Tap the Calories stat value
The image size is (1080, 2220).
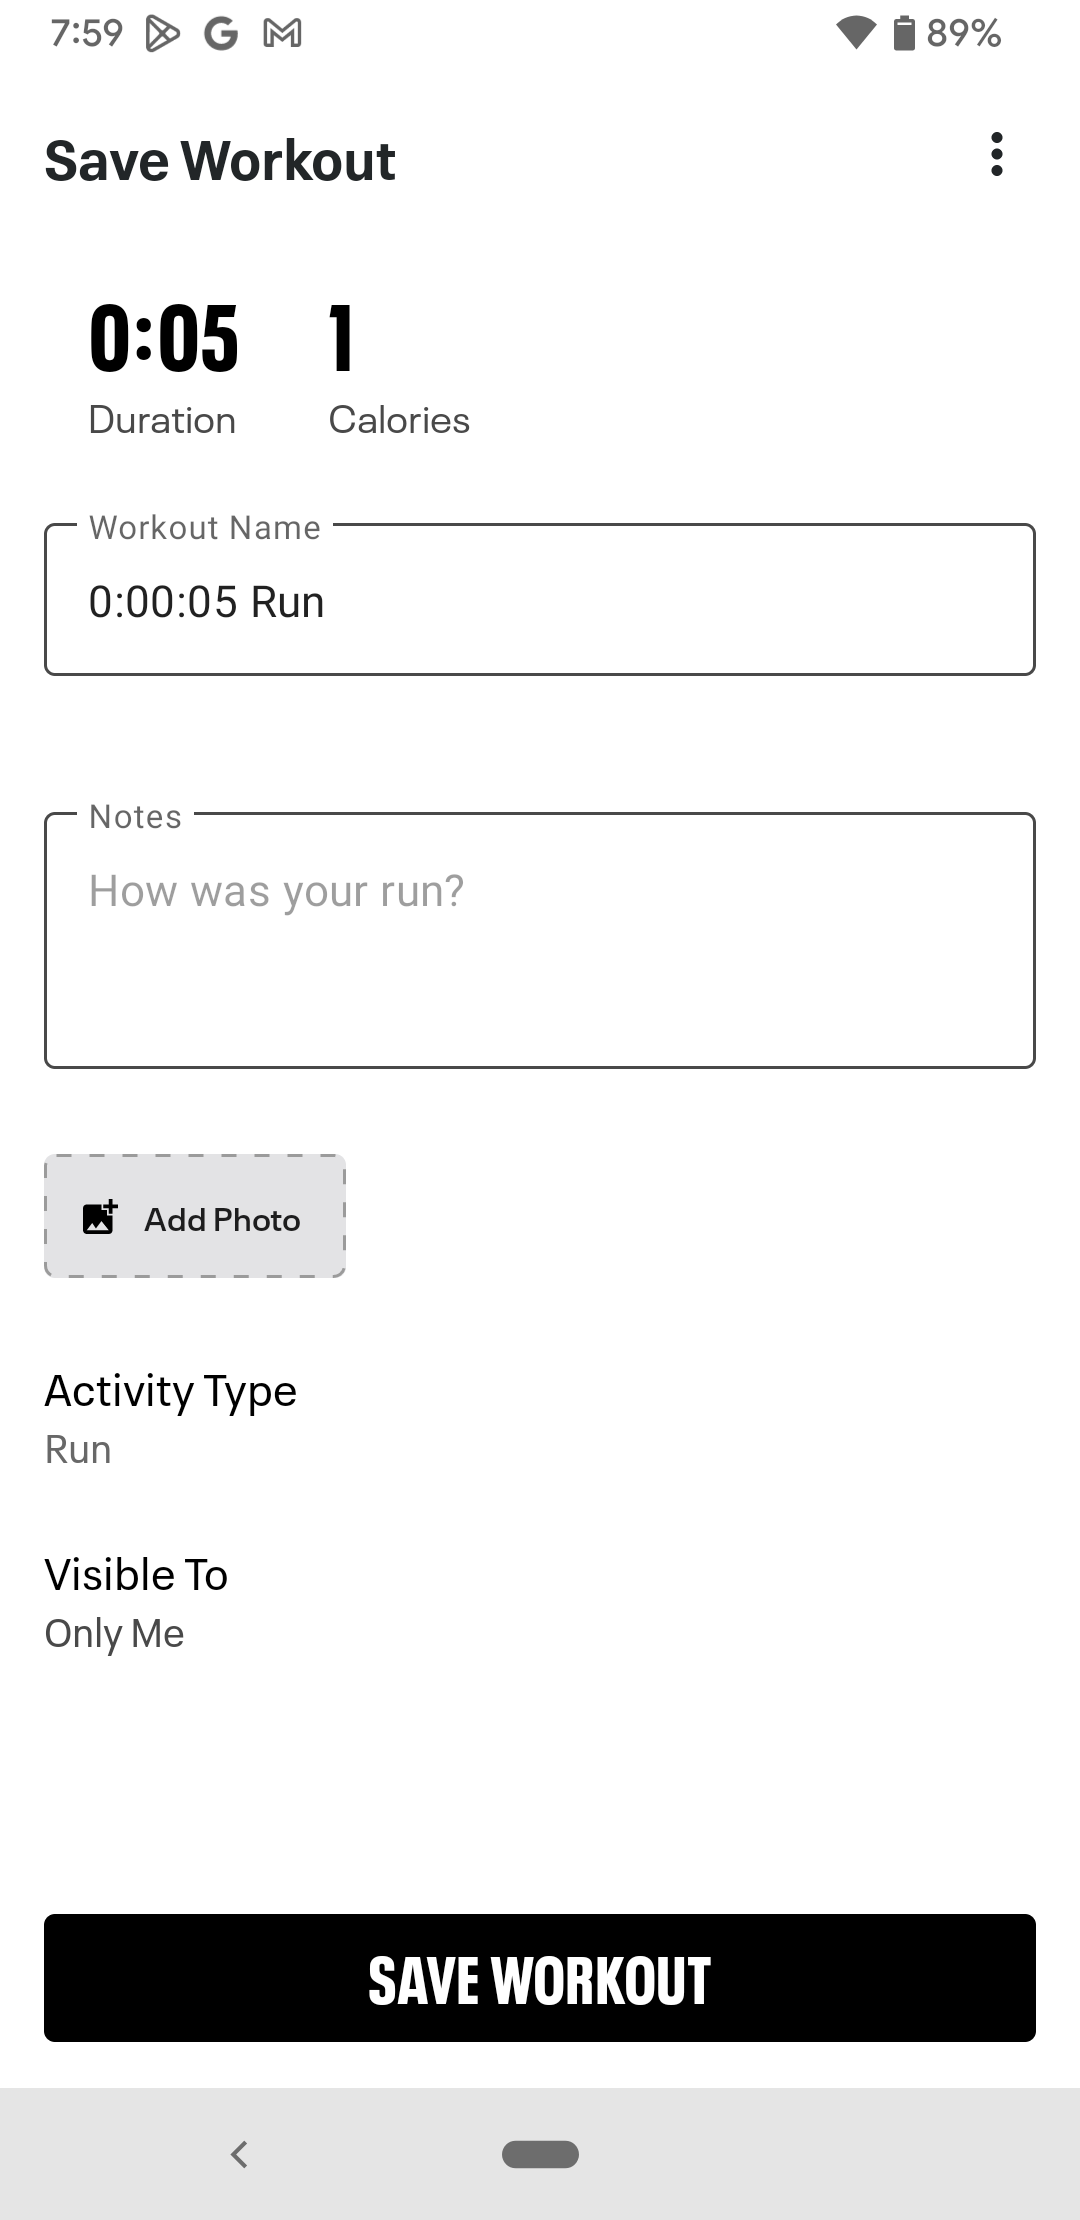[x=341, y=340]
